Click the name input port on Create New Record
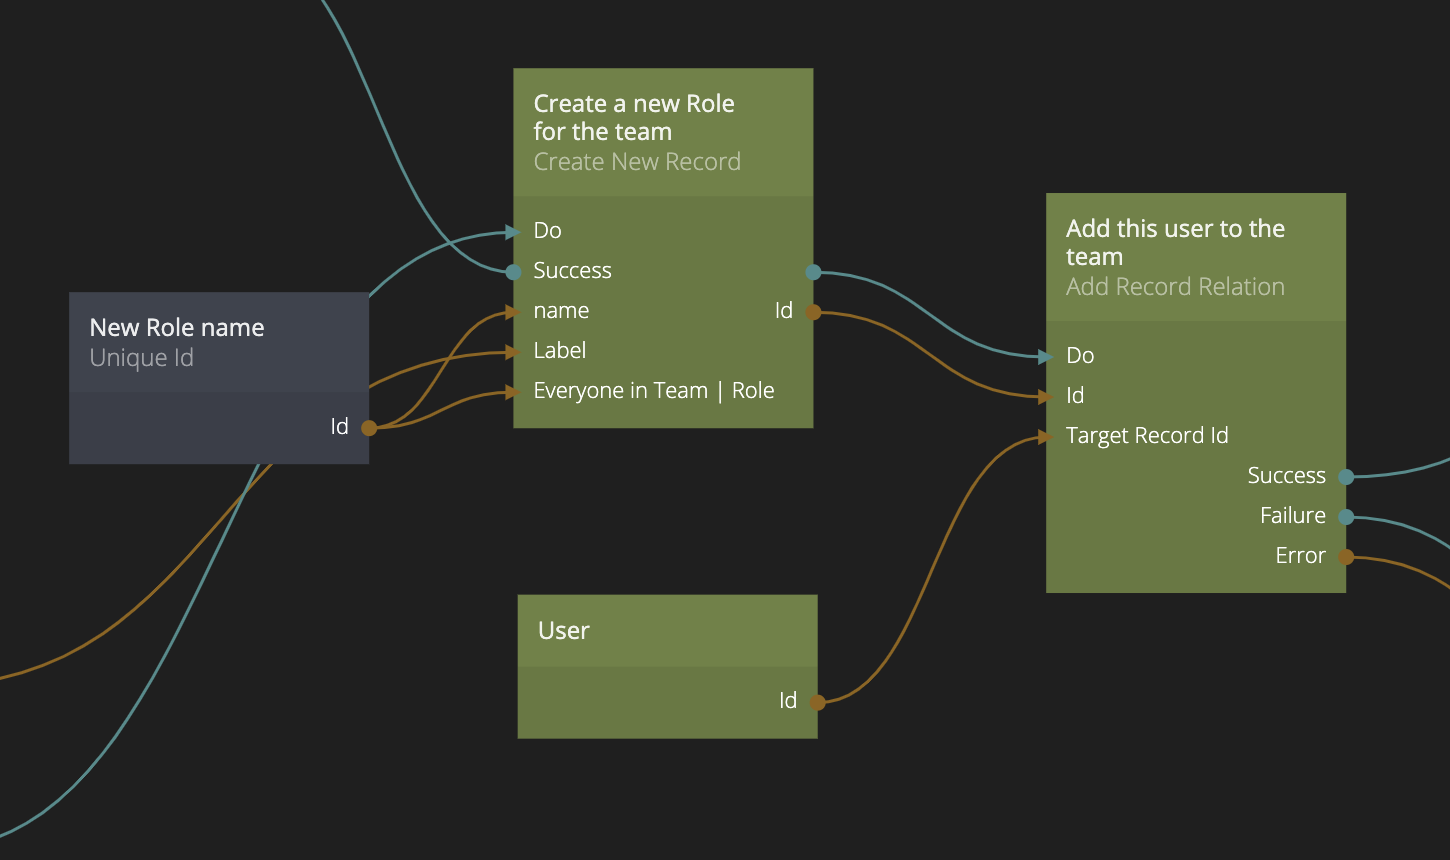The height and width of the screenshot is (860, 1450). coord(513,312)
